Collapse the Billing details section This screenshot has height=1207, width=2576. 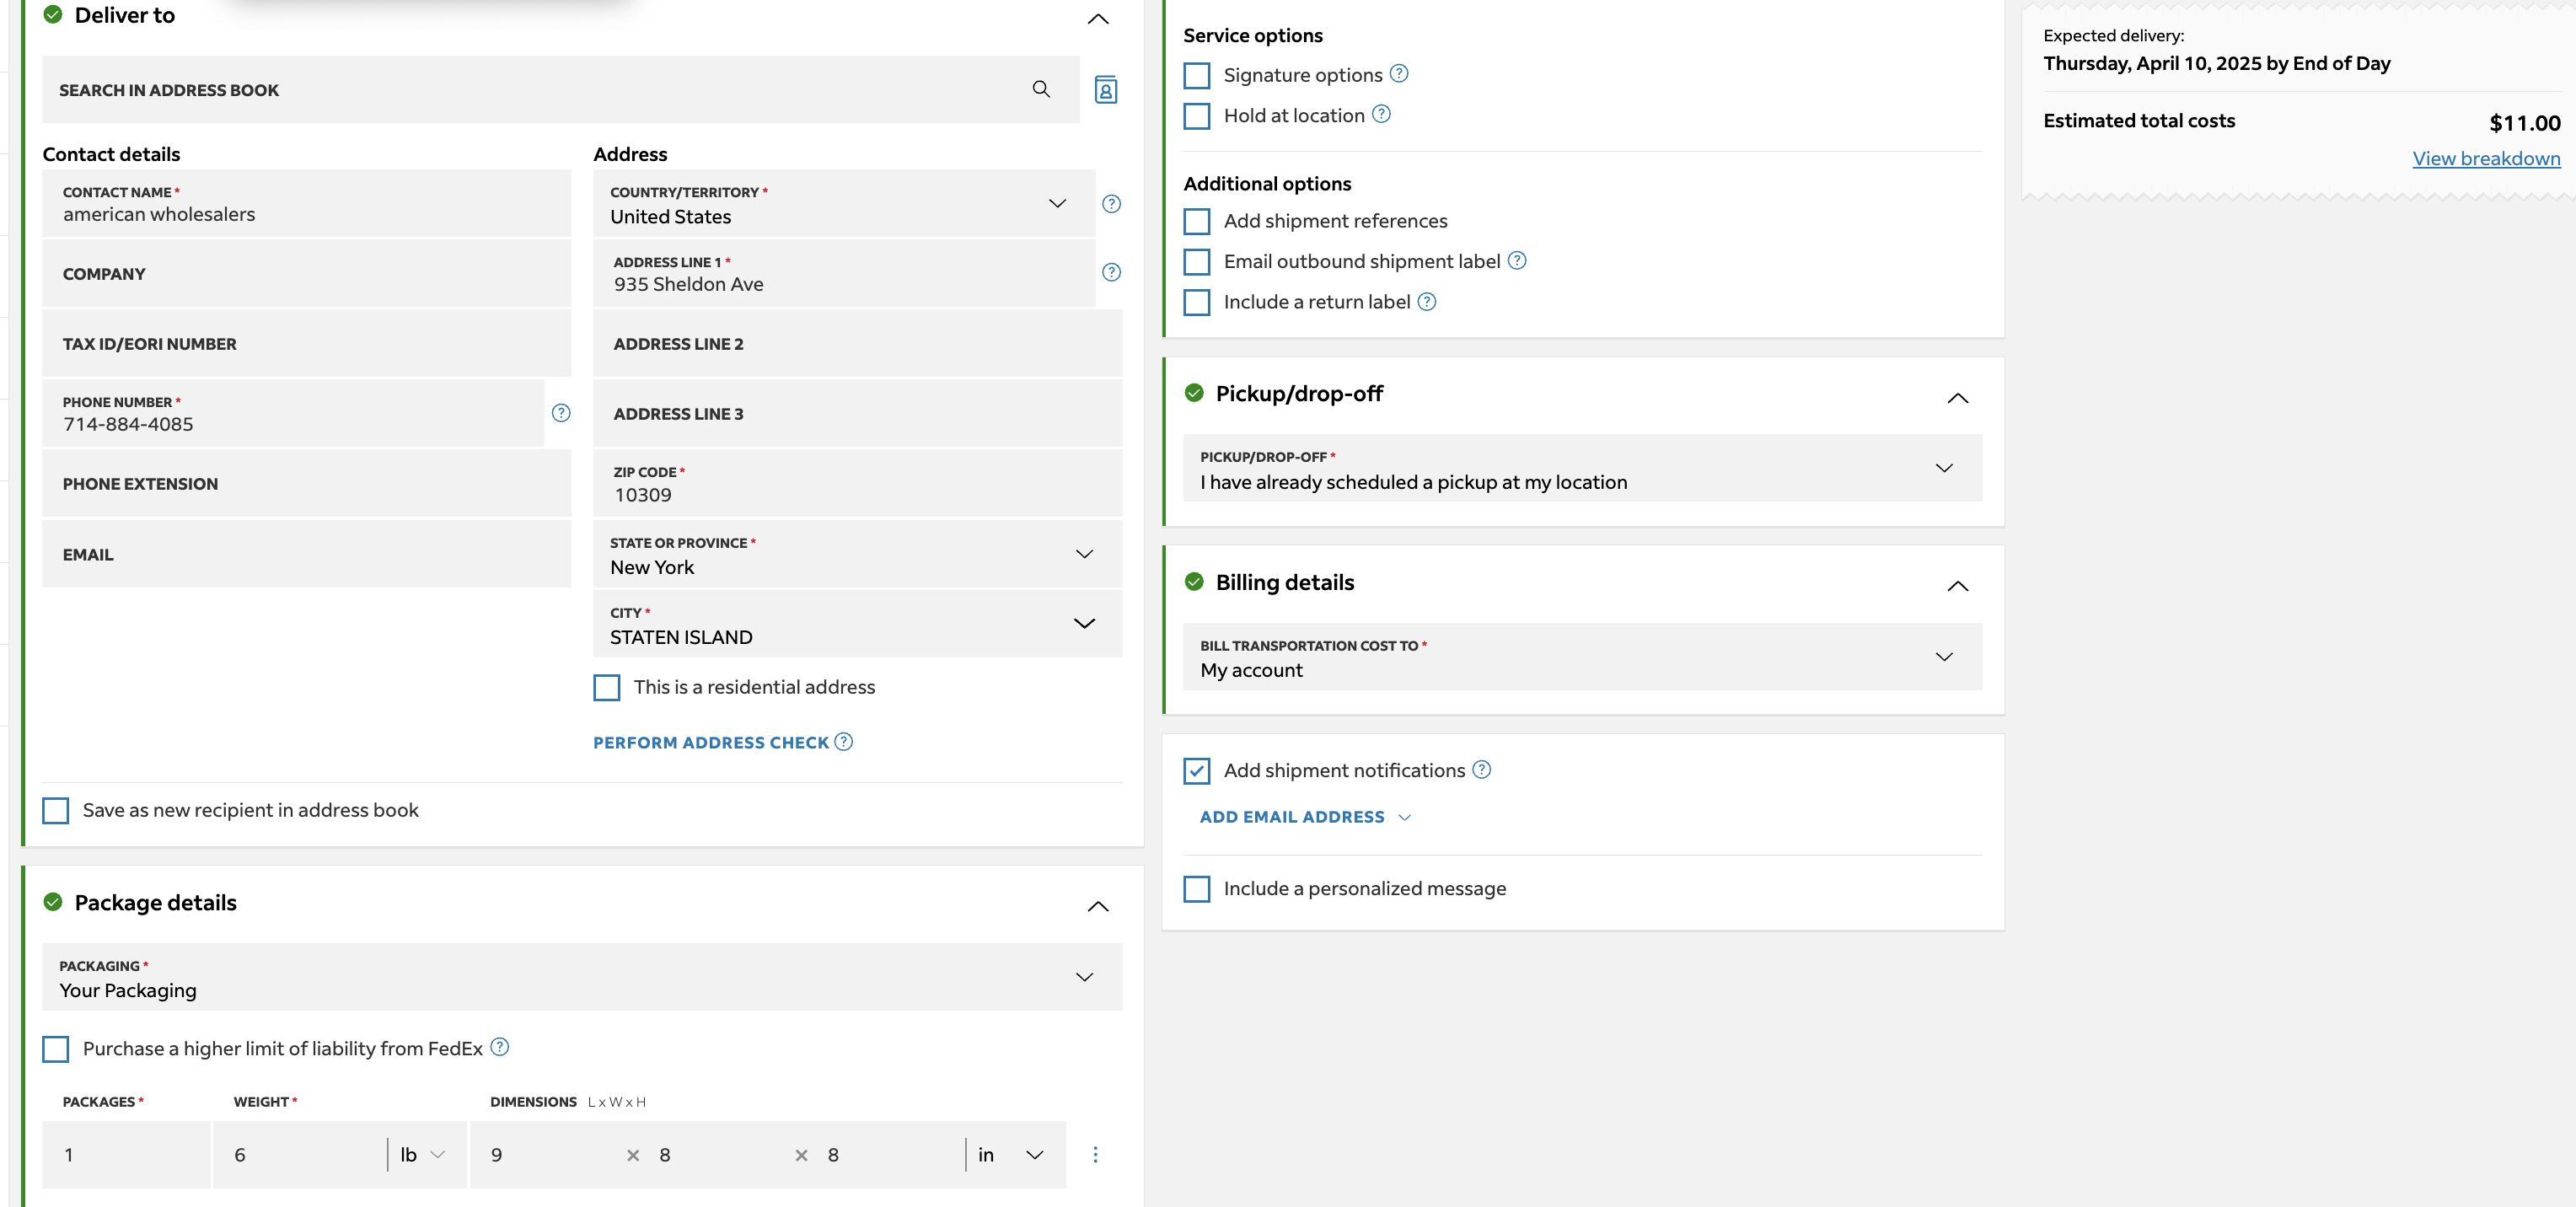1958,586
